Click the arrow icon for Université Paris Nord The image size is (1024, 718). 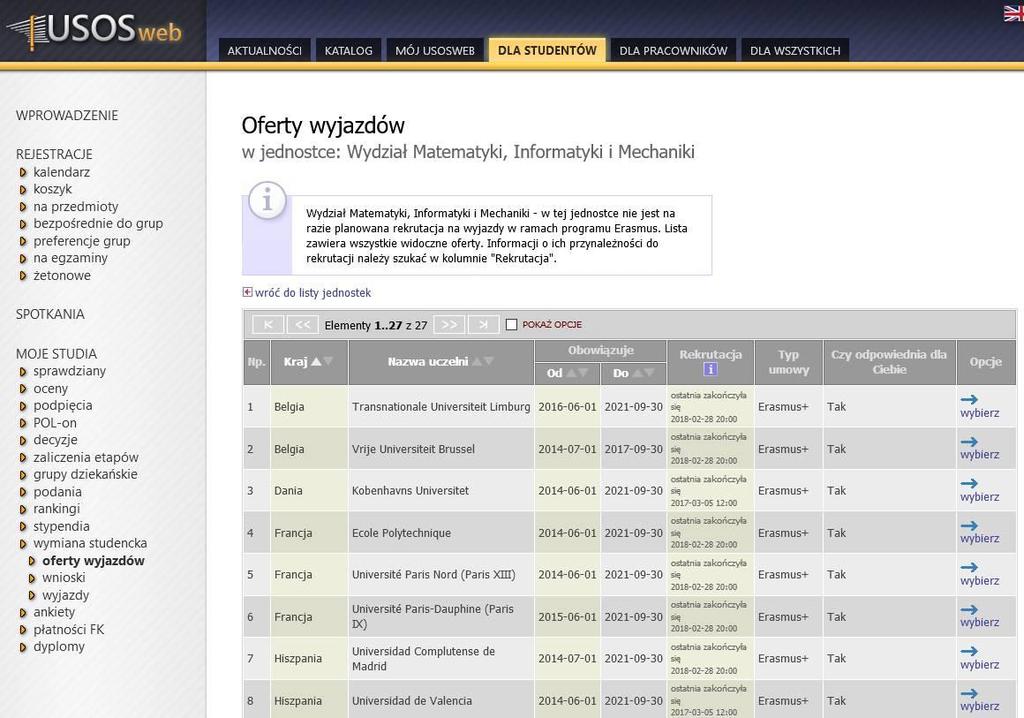(969, 567)
